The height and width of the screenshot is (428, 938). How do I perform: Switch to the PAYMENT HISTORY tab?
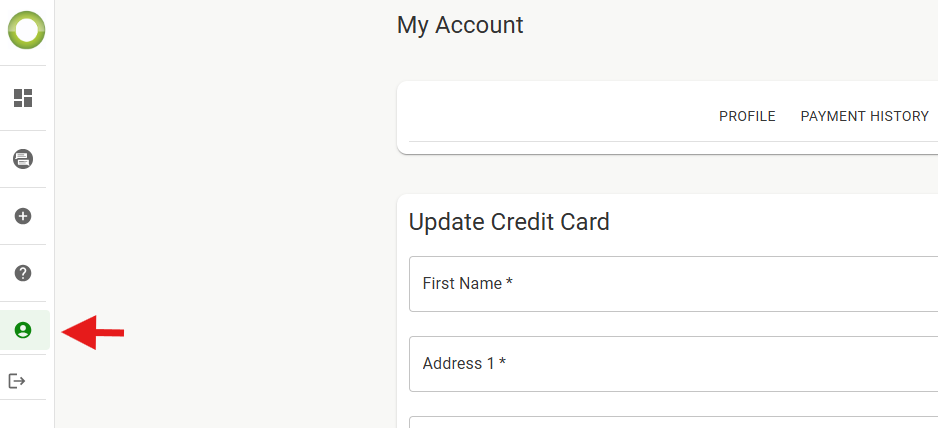(x=864, y=116)
